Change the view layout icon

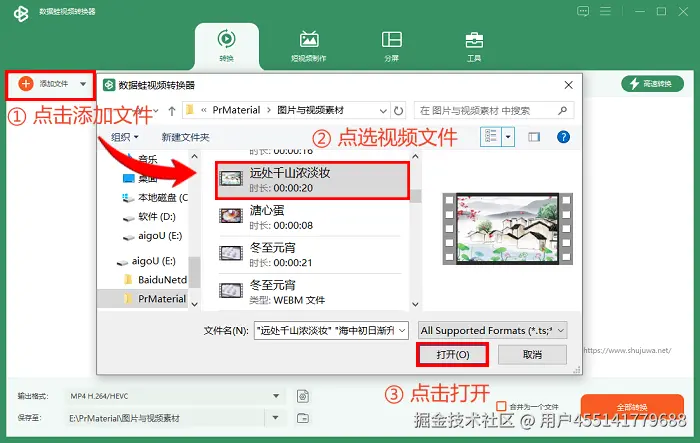tap(491, 137)
